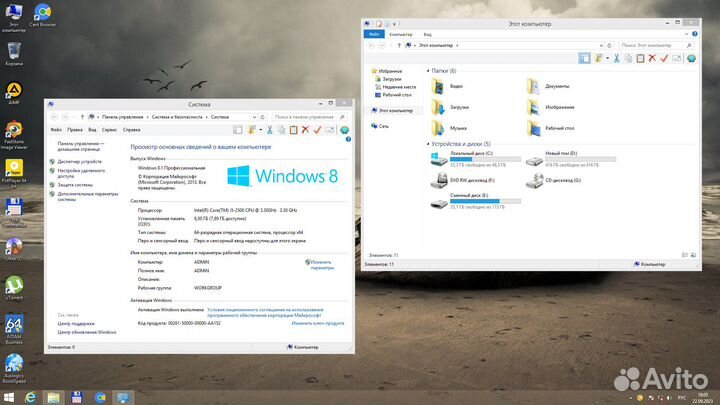Switch to the Вид ribbon tab
The image size is (720, 405).
coord(428,34)
